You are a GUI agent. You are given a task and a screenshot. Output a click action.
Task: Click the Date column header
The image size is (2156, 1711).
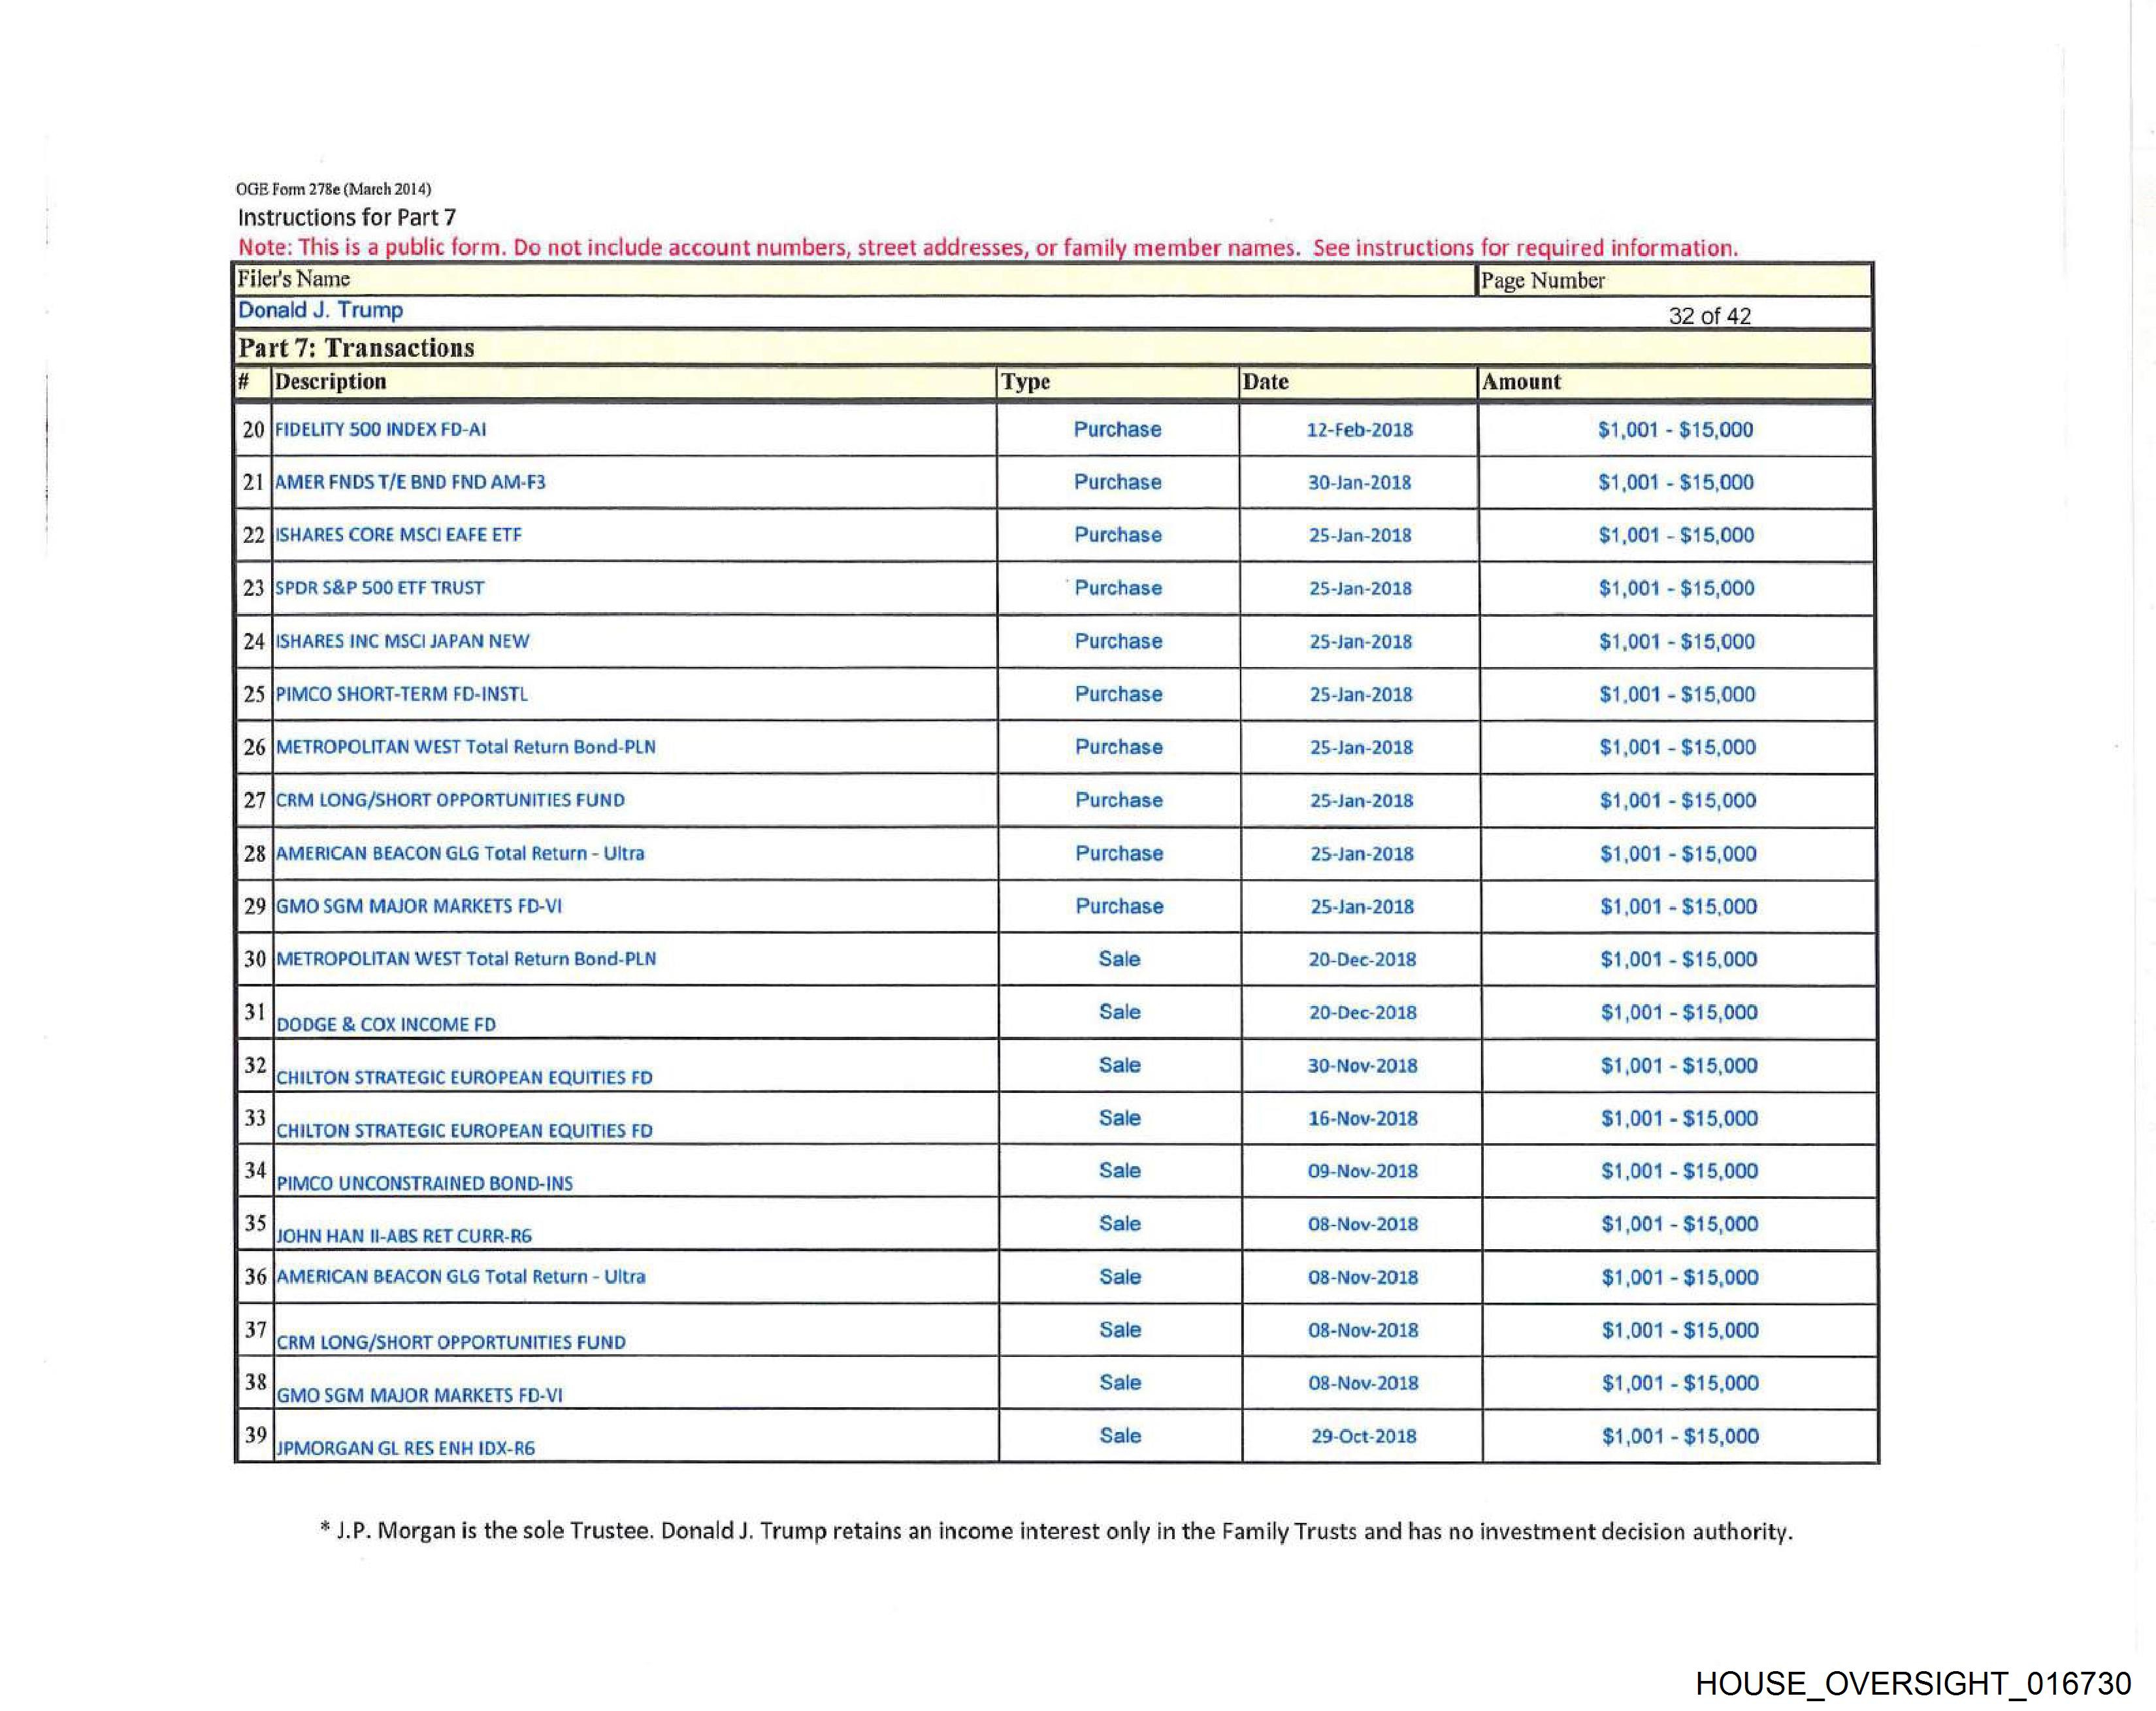1265,382
